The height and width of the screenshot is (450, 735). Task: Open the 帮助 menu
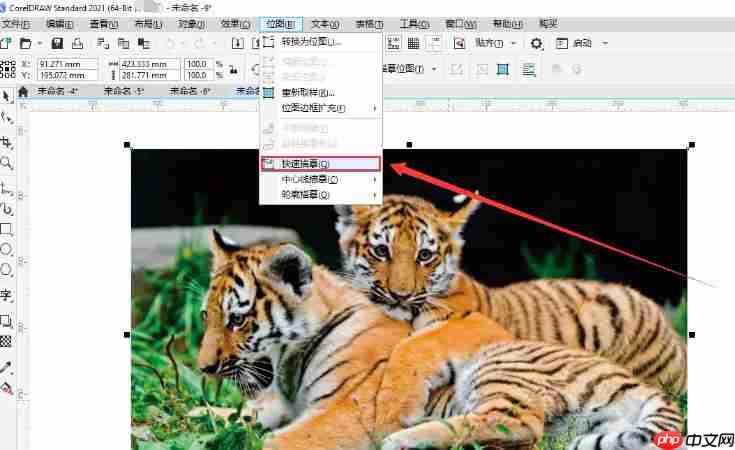508,24
